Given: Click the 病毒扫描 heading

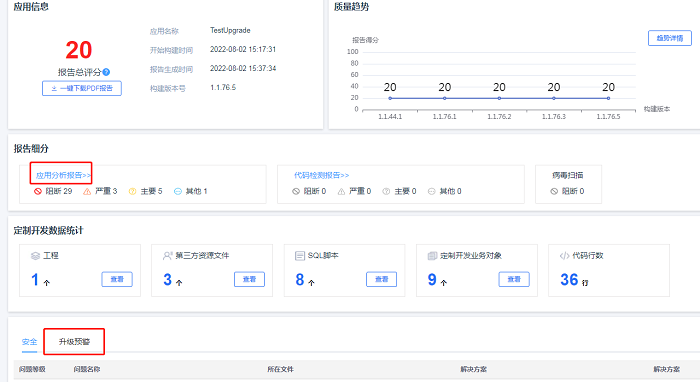Looking at the screenshot, I should 567,175.
